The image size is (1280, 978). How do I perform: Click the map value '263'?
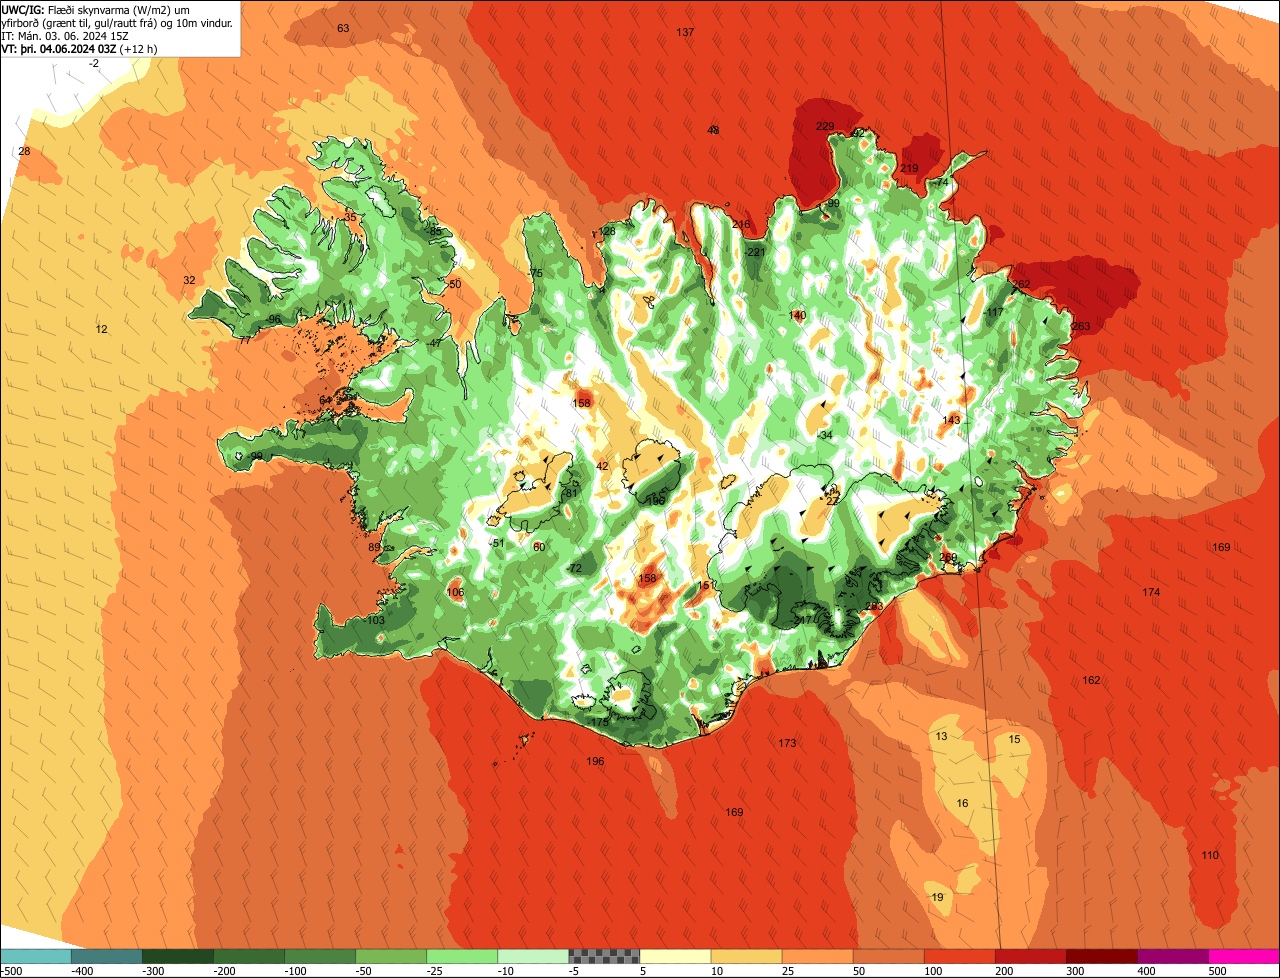tap(1081, 326)
